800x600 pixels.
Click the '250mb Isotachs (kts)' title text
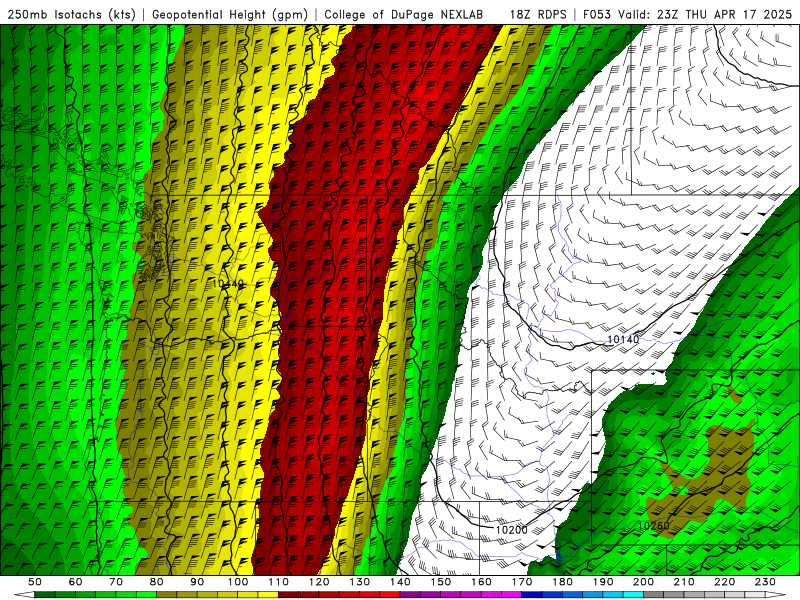pyautogui.click(x=72, y=14)
